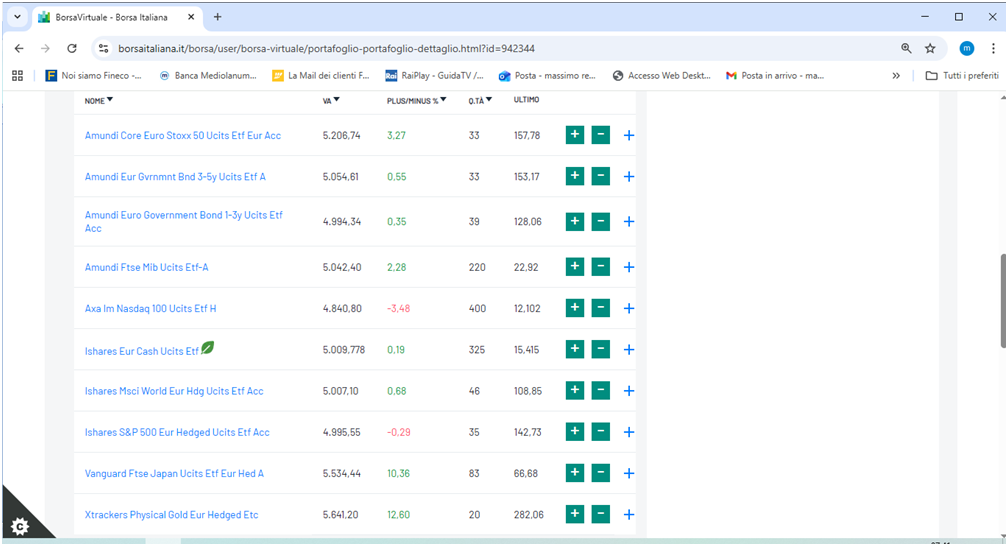Expand Ishares S&P 500 row with blue plus

629,432
